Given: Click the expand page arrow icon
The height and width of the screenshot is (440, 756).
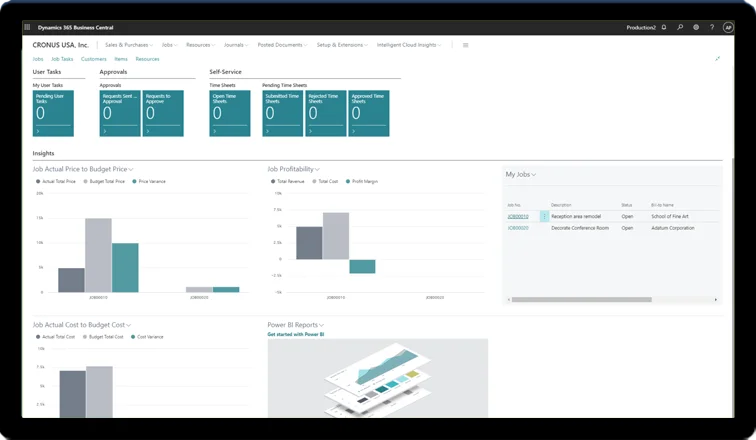Looking at the screenshot, I should pos(718,59).
